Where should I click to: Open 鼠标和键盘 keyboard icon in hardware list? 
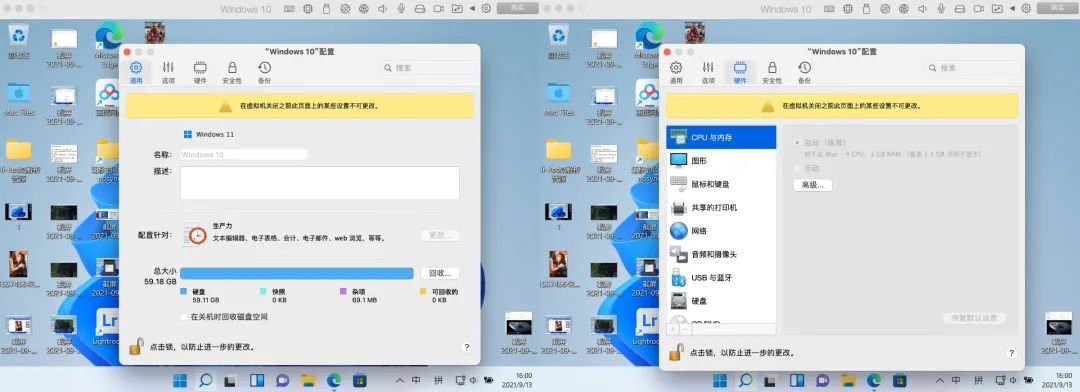(x=678, y=184)
